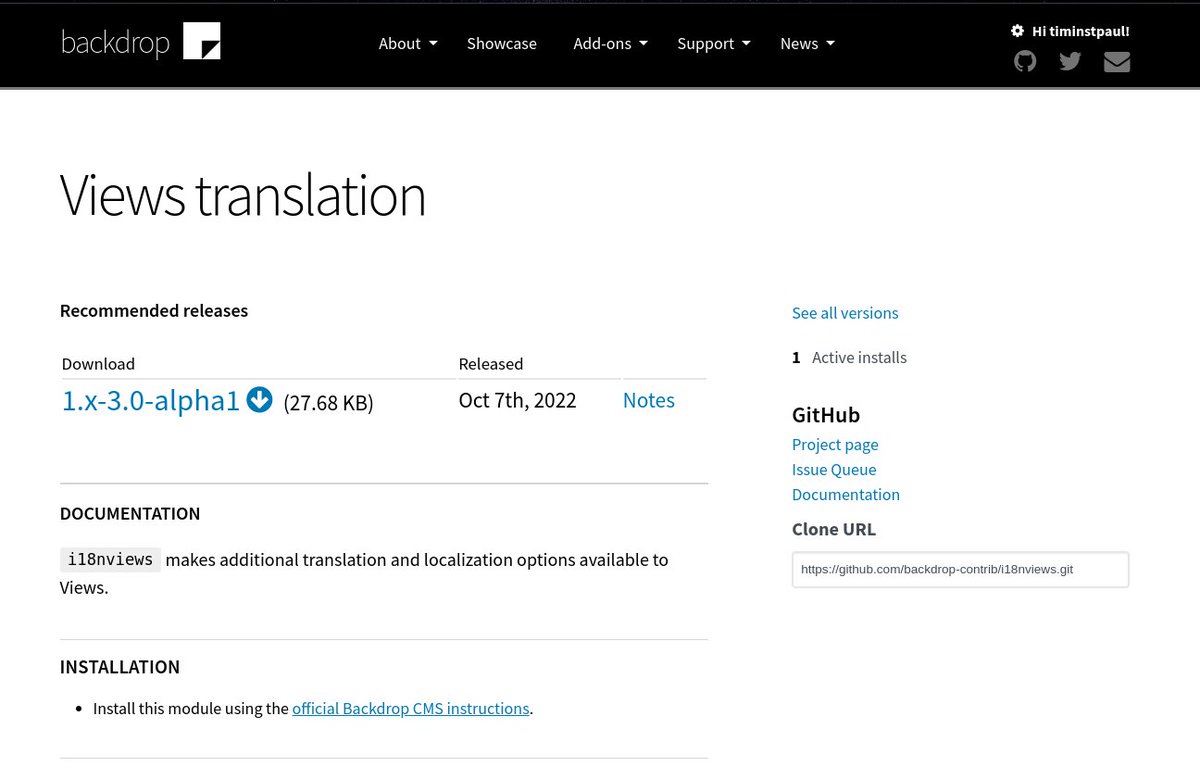Click the (27.68 KB) file size text

point(328,403)
